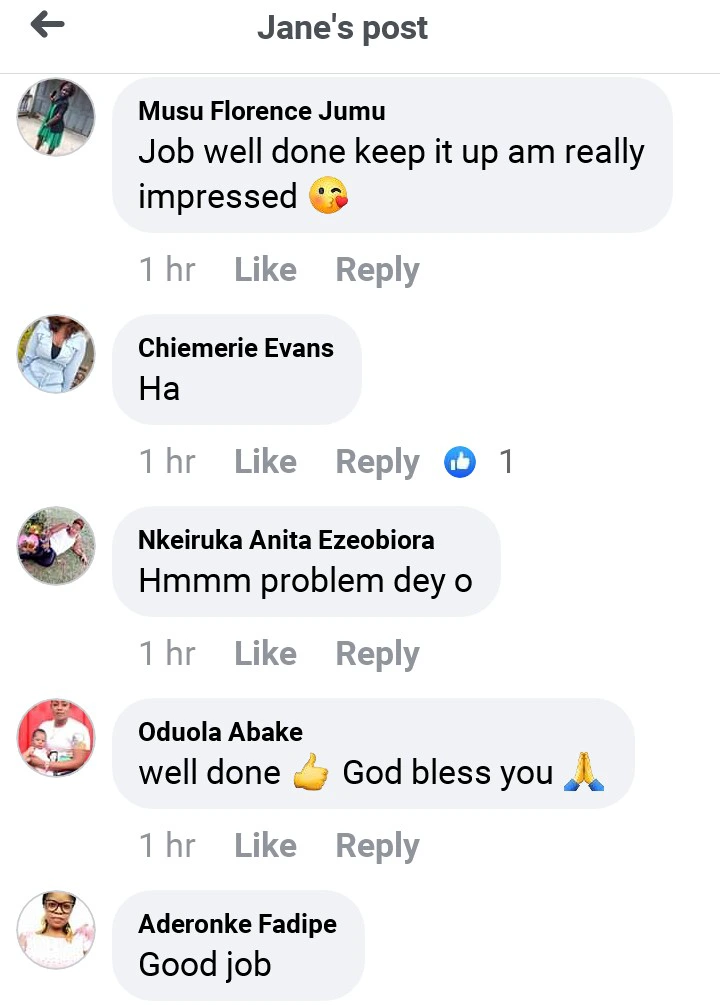Select the Aderonke Fadipe name link
This screenshot has height=1005, width=720.
[x=237, y=924]
